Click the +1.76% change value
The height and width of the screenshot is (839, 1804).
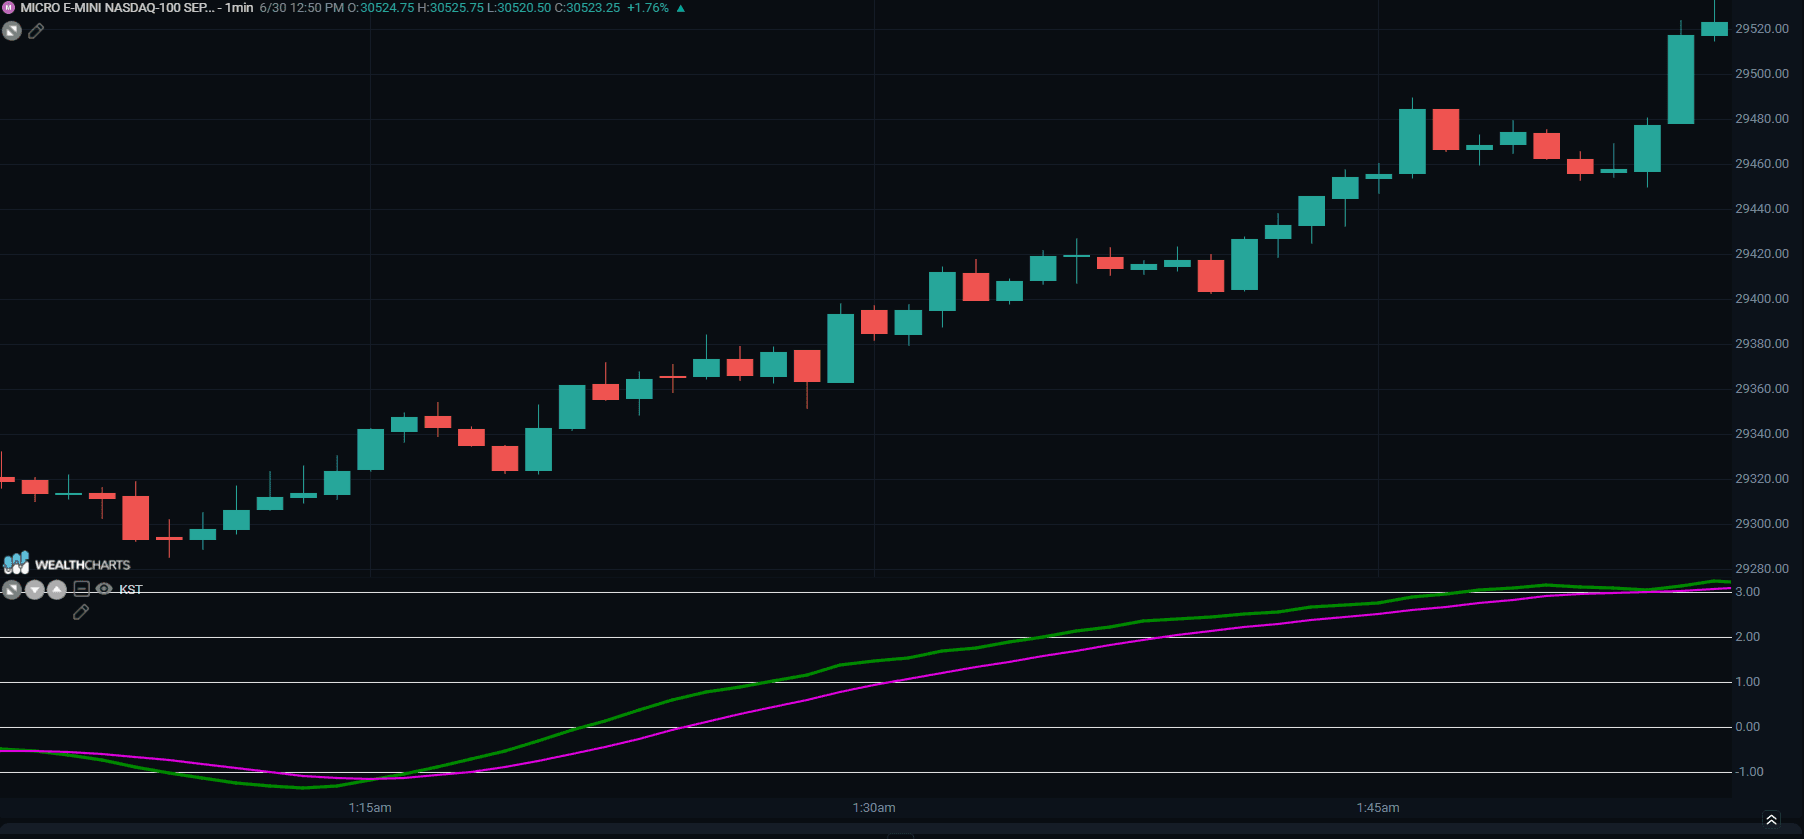tap(648, 8)
